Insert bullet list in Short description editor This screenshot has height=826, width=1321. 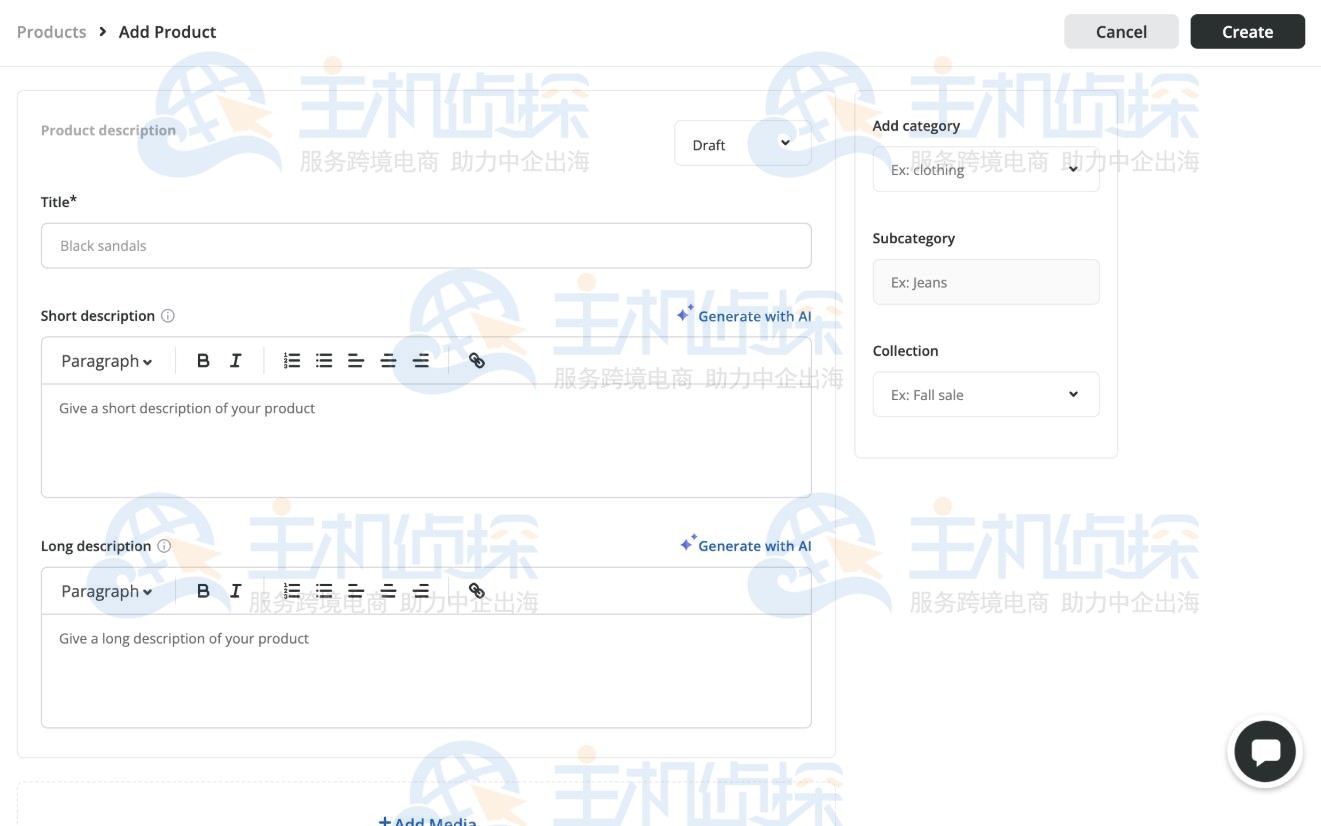point(324,361)
